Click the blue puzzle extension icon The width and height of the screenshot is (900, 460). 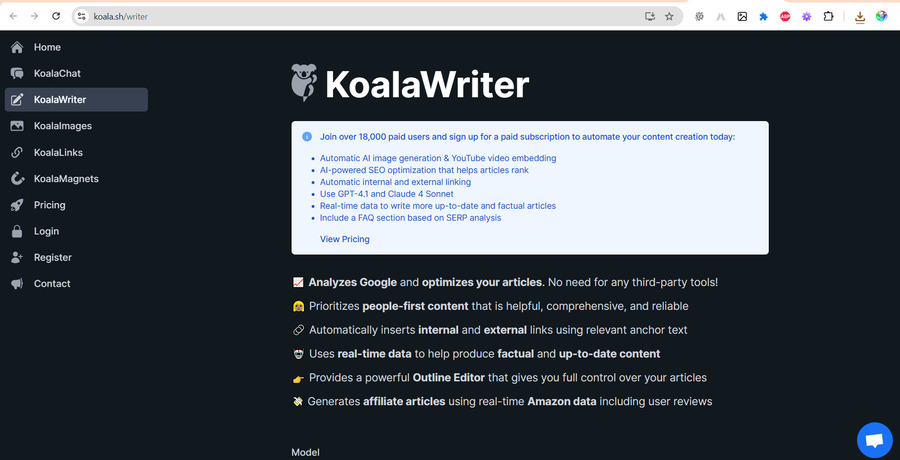tap(763, 17)
